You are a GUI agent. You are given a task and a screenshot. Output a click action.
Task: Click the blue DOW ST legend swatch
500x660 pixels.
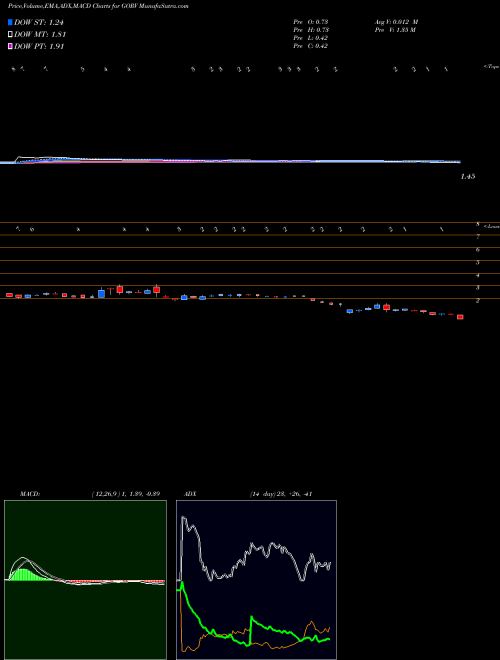click(x=10, y=22)
